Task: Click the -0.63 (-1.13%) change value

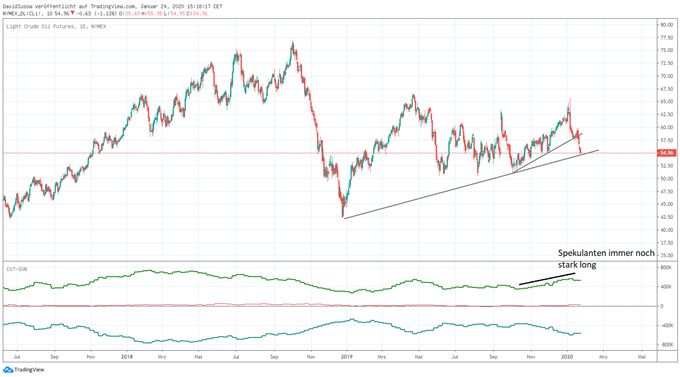Action: (x=96, y=13)
